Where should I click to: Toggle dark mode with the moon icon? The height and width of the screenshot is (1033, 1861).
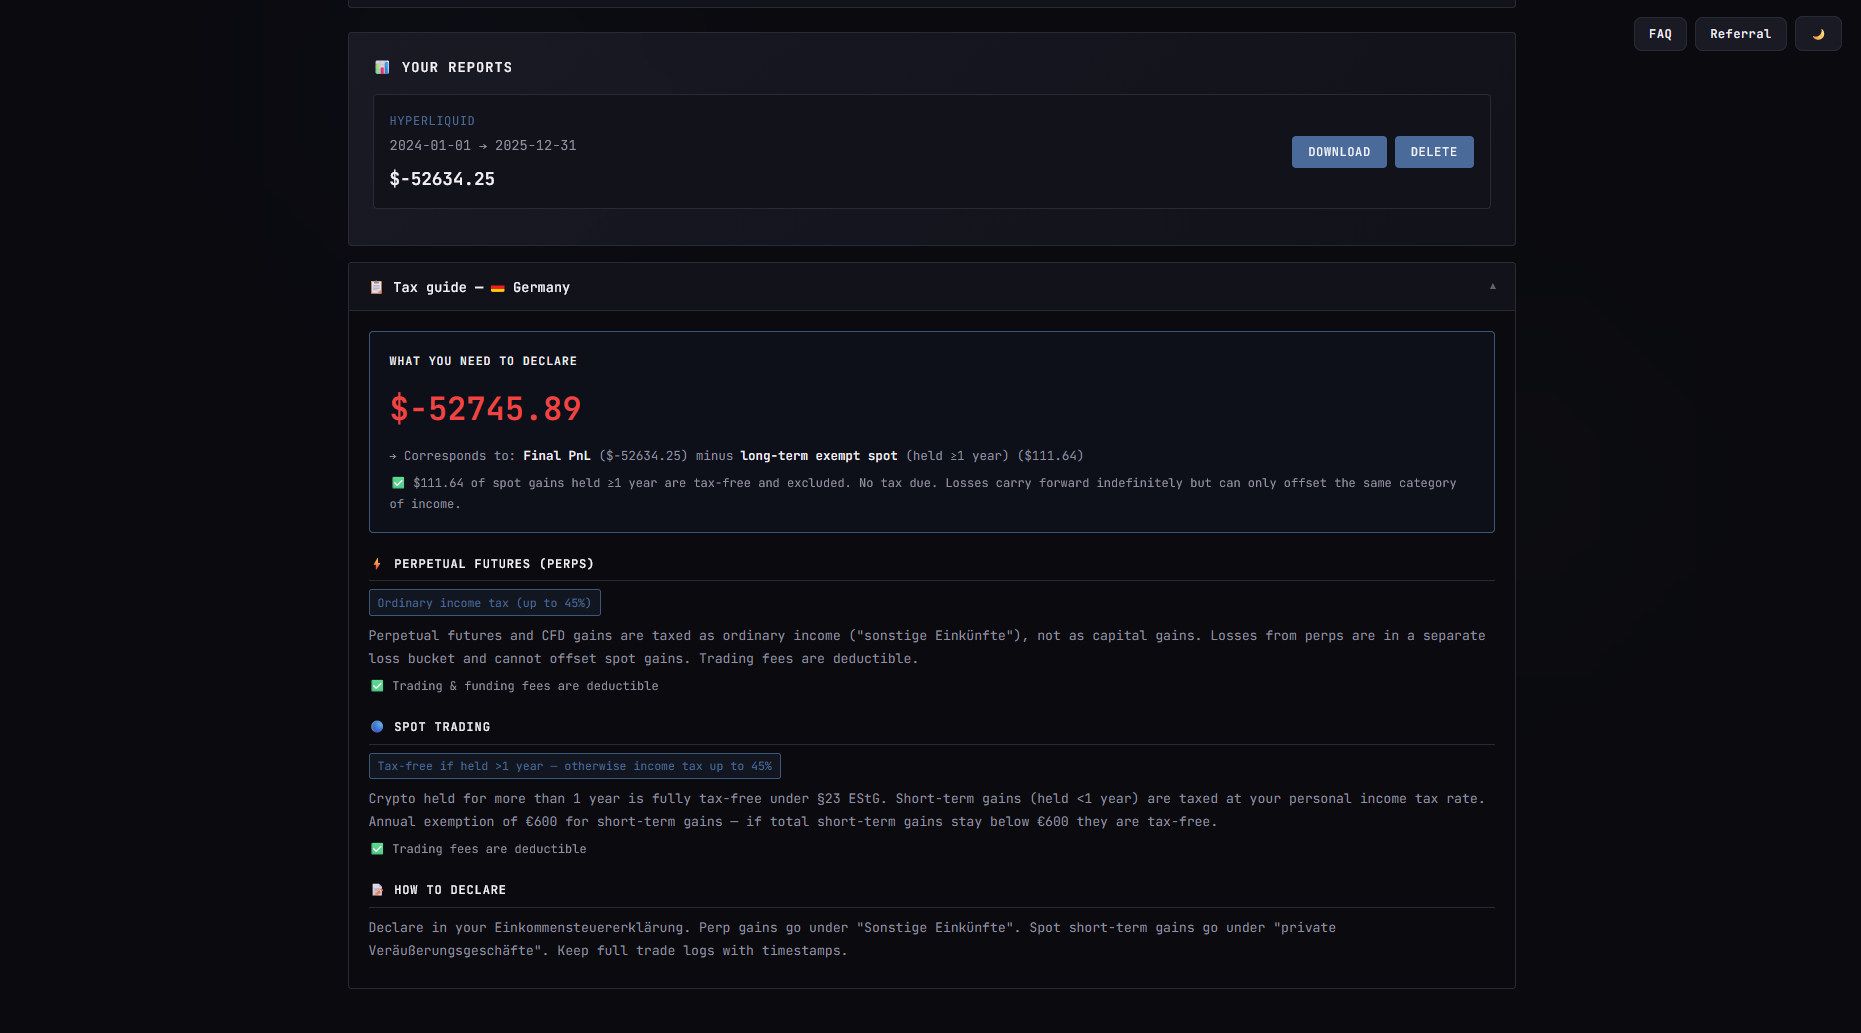tap(1817, 34)
